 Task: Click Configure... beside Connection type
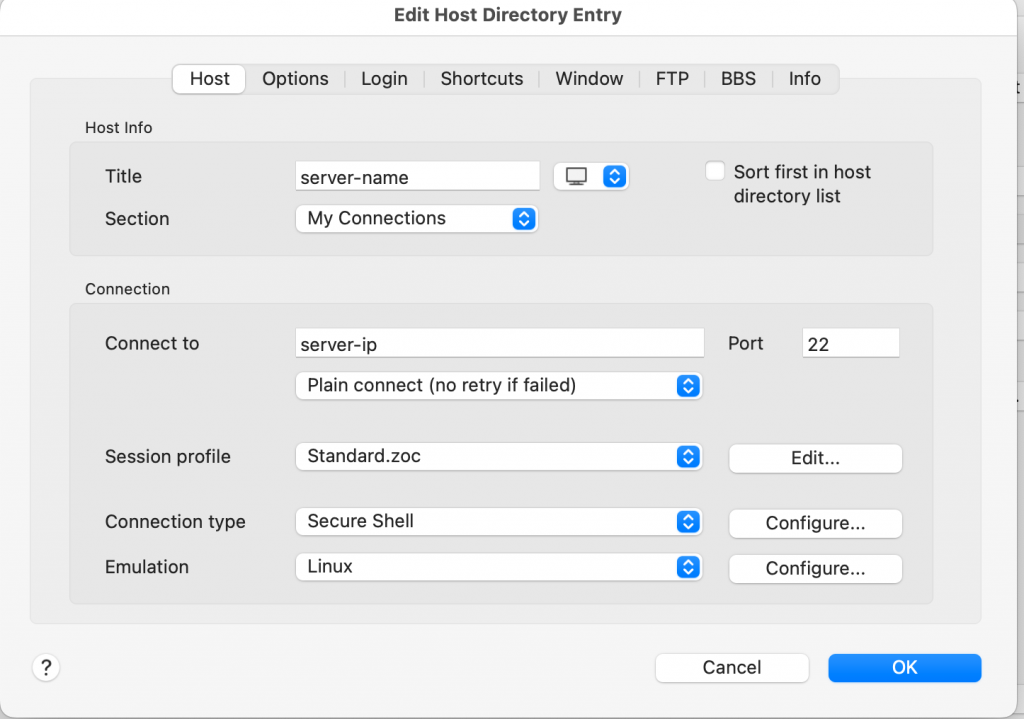pos(815,523)
